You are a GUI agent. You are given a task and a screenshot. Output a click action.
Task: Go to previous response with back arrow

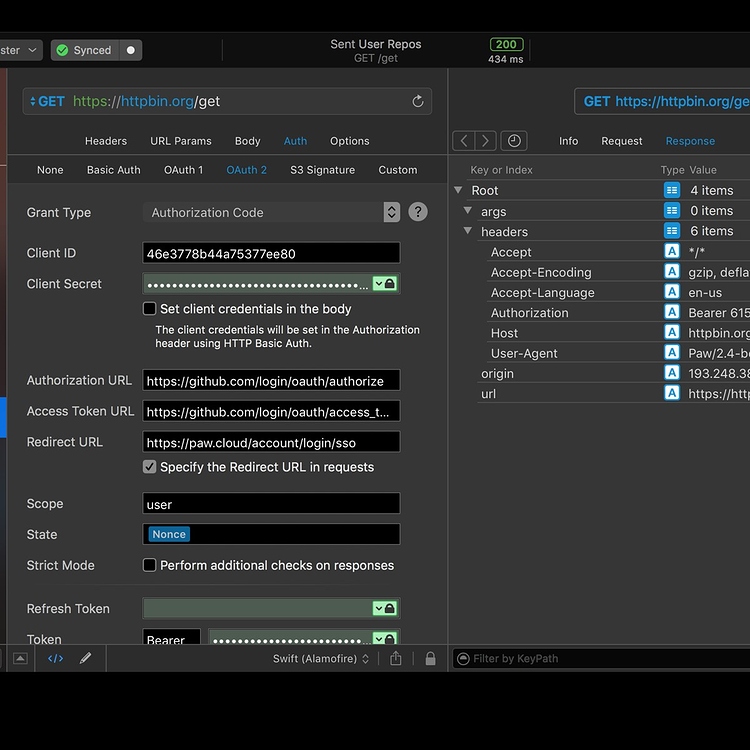pos(463,141)
